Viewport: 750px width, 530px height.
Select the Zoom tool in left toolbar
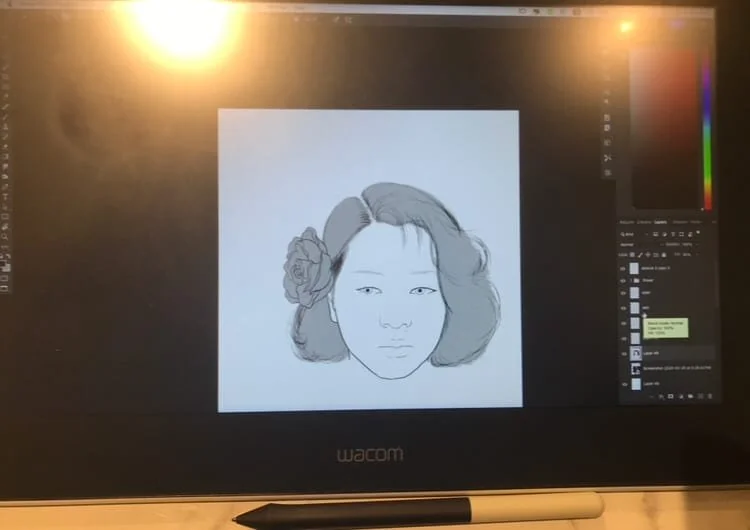pyautogui.click(x=5, y=238)
